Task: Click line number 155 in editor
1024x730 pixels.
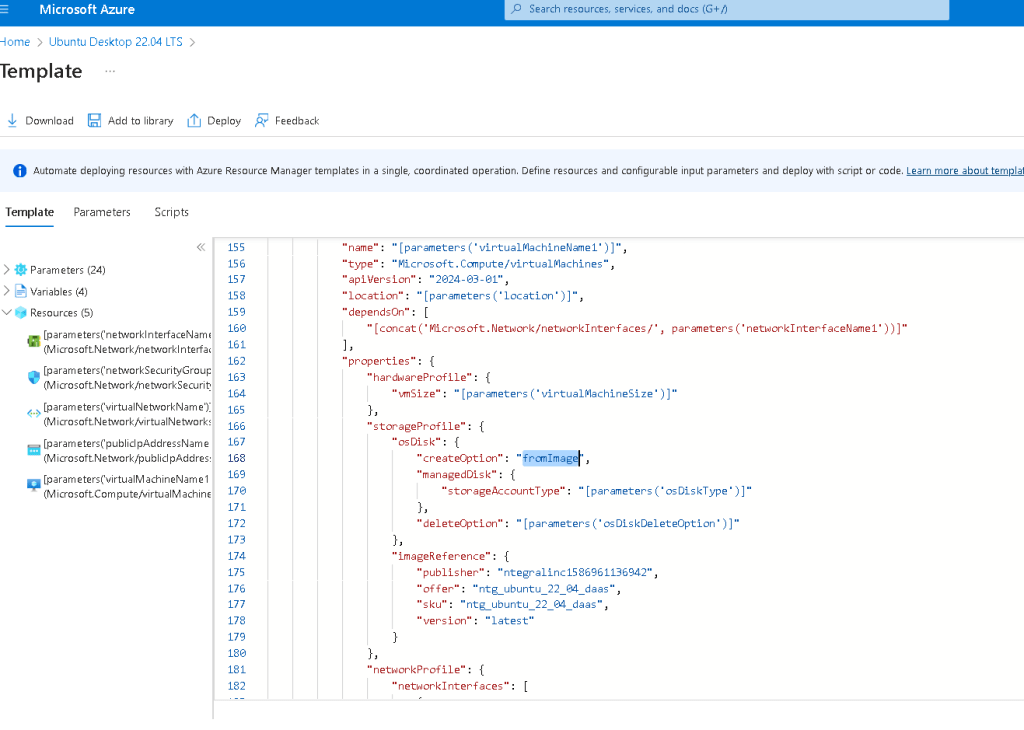Action: 236,247
